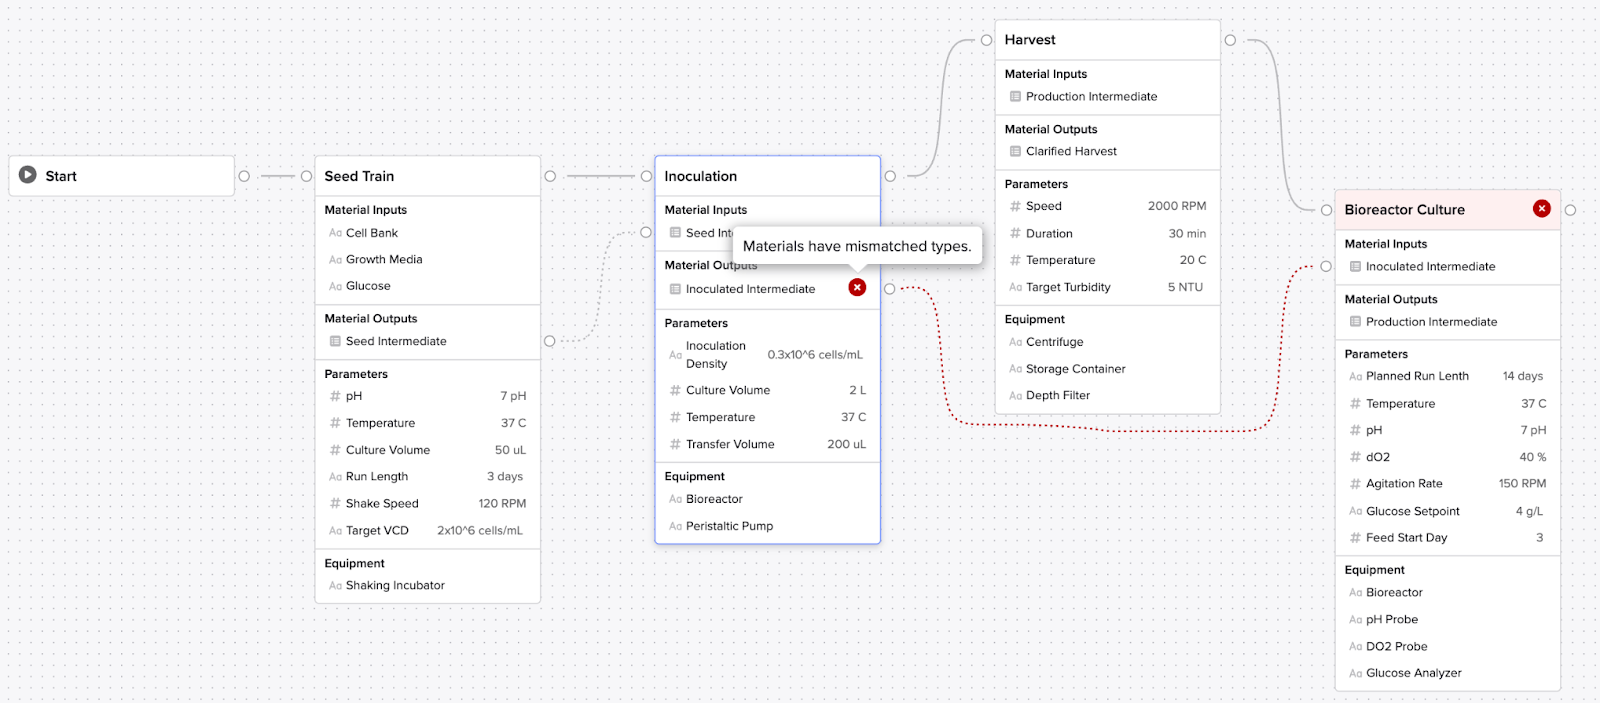Click hash icon beside Agitation Rate
Image resolution: width=1600 pixels, height=703 pixels.
coord(1355,483)
